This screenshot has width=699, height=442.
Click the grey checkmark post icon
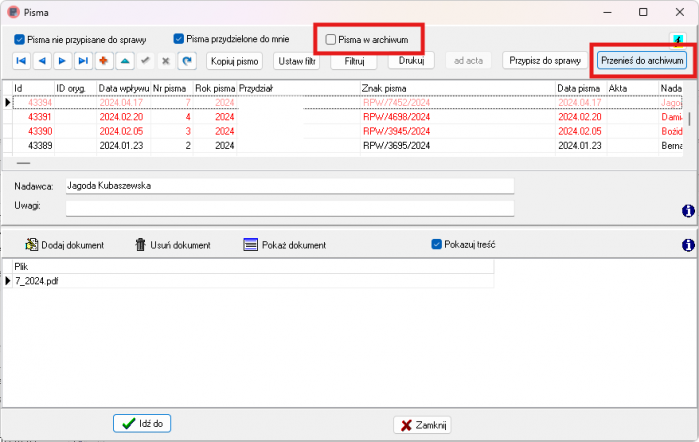(x=145, y=61)
